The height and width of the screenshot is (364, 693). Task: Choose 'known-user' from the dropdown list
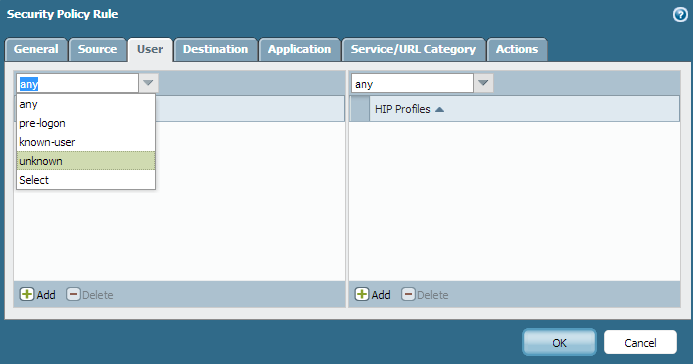pyautogui.click(x=86, y=142)
